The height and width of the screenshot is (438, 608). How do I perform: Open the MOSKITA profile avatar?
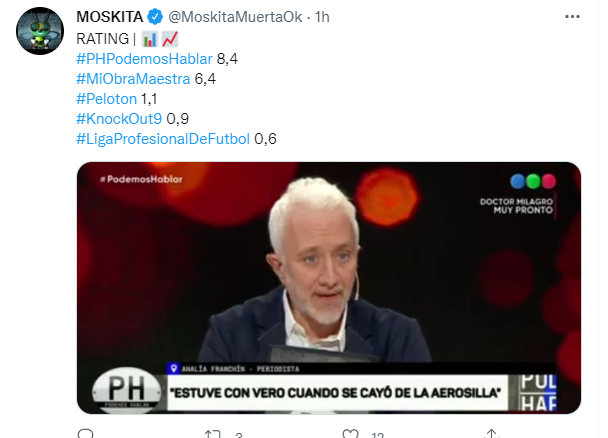click(x=40, y=31)
